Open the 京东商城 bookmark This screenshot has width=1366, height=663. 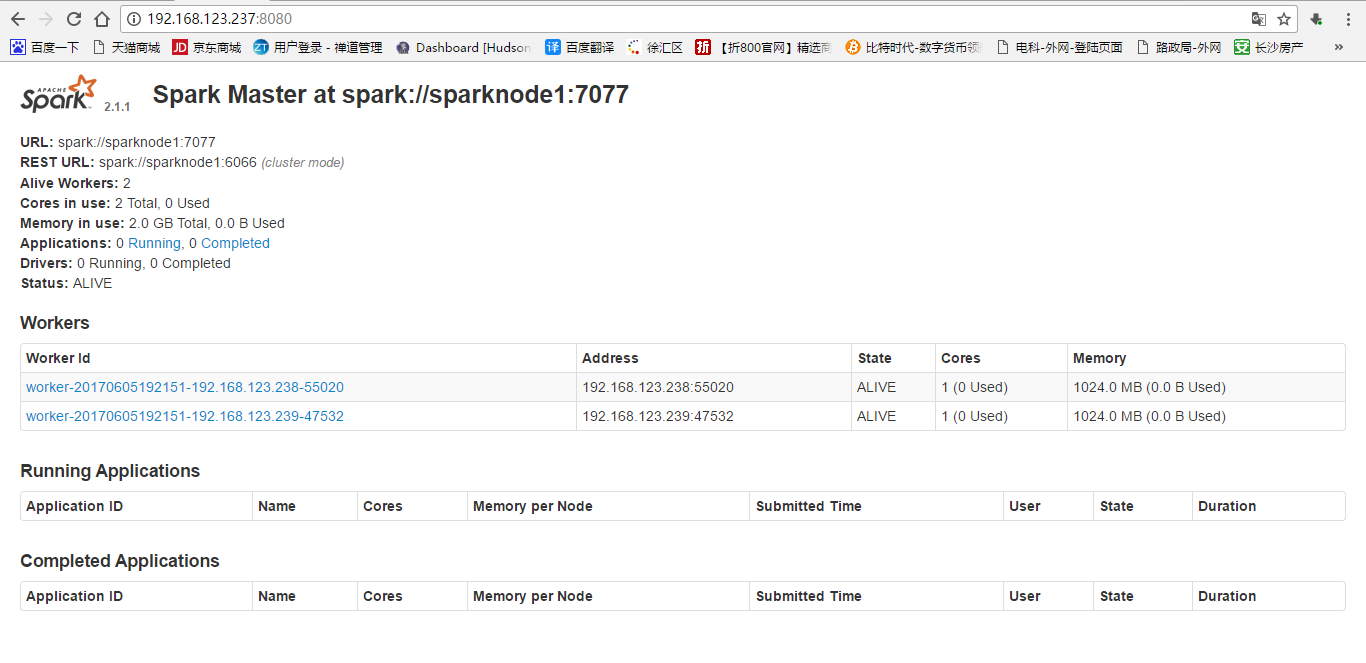[x=207, y=47]
